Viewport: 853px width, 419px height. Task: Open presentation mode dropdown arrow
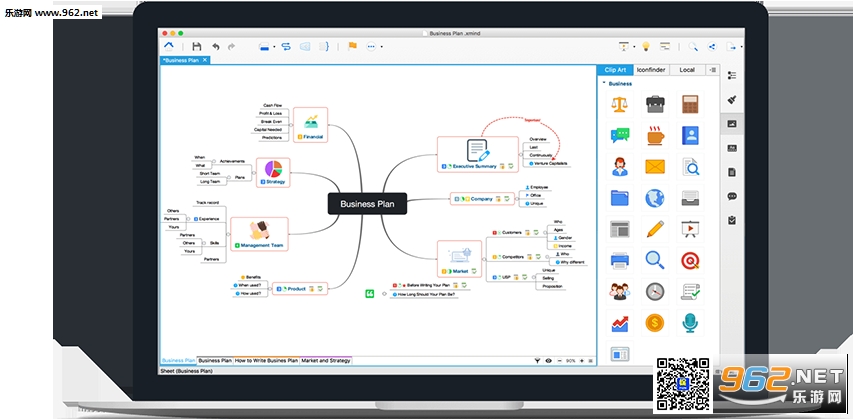634,47
